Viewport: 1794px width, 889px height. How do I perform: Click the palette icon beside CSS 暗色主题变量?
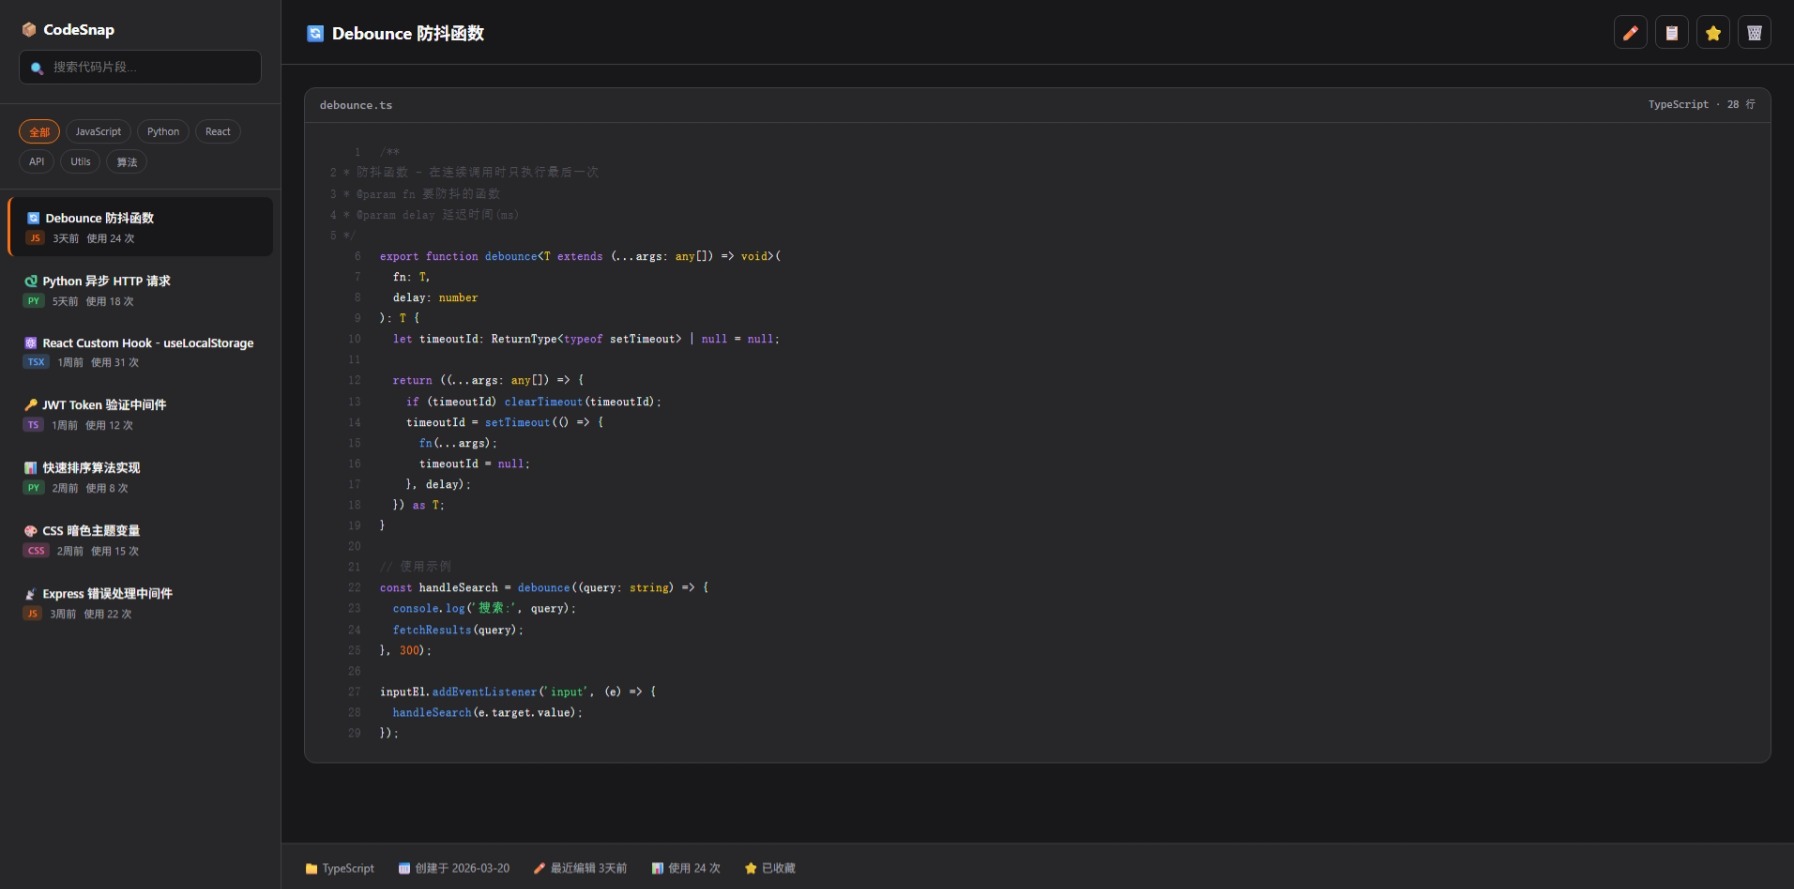click(31, 531)
